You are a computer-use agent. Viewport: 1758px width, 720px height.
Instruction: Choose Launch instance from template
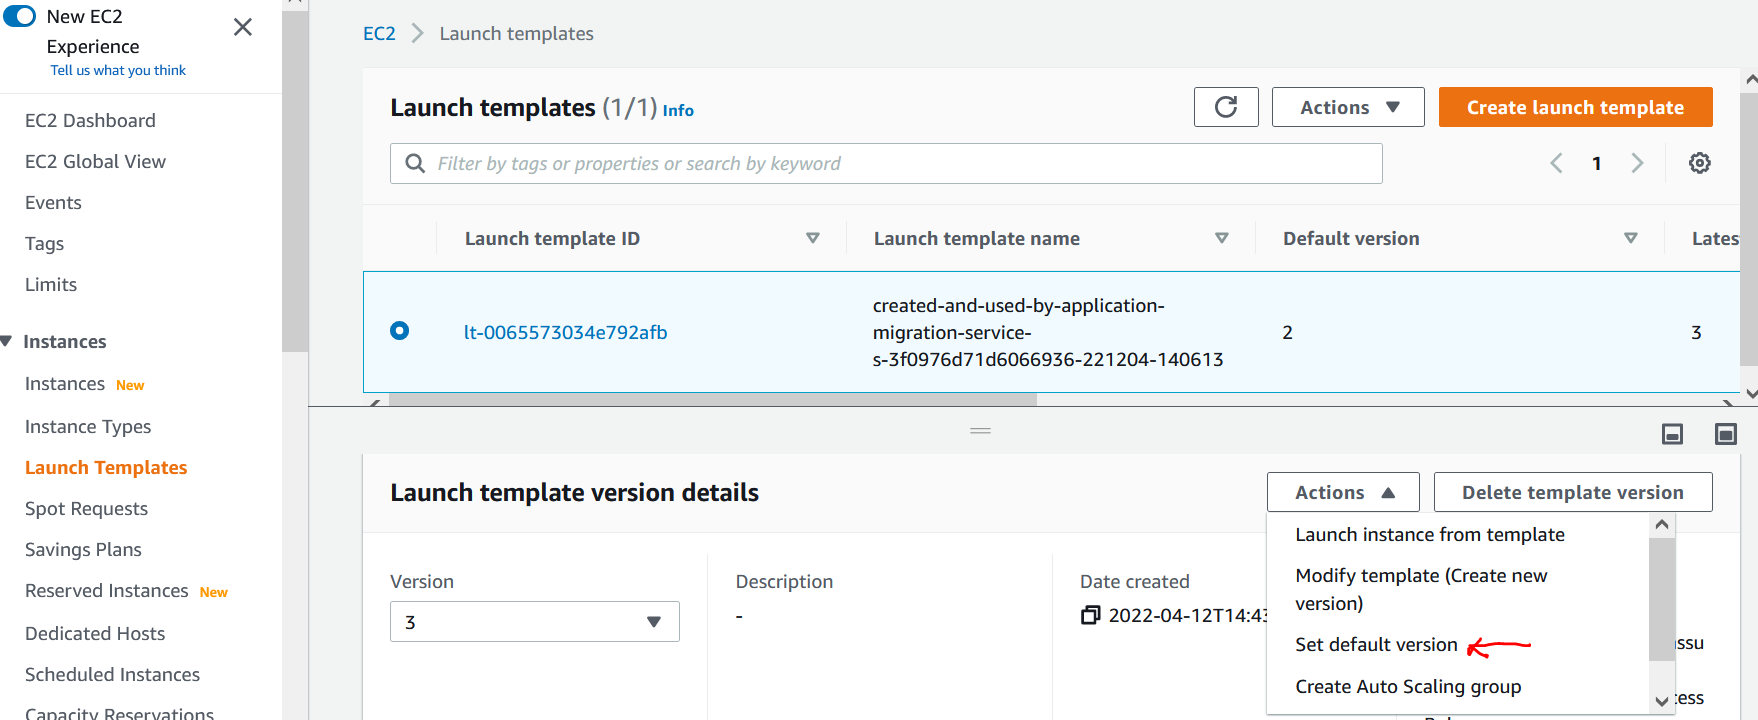click(1429, 534)
